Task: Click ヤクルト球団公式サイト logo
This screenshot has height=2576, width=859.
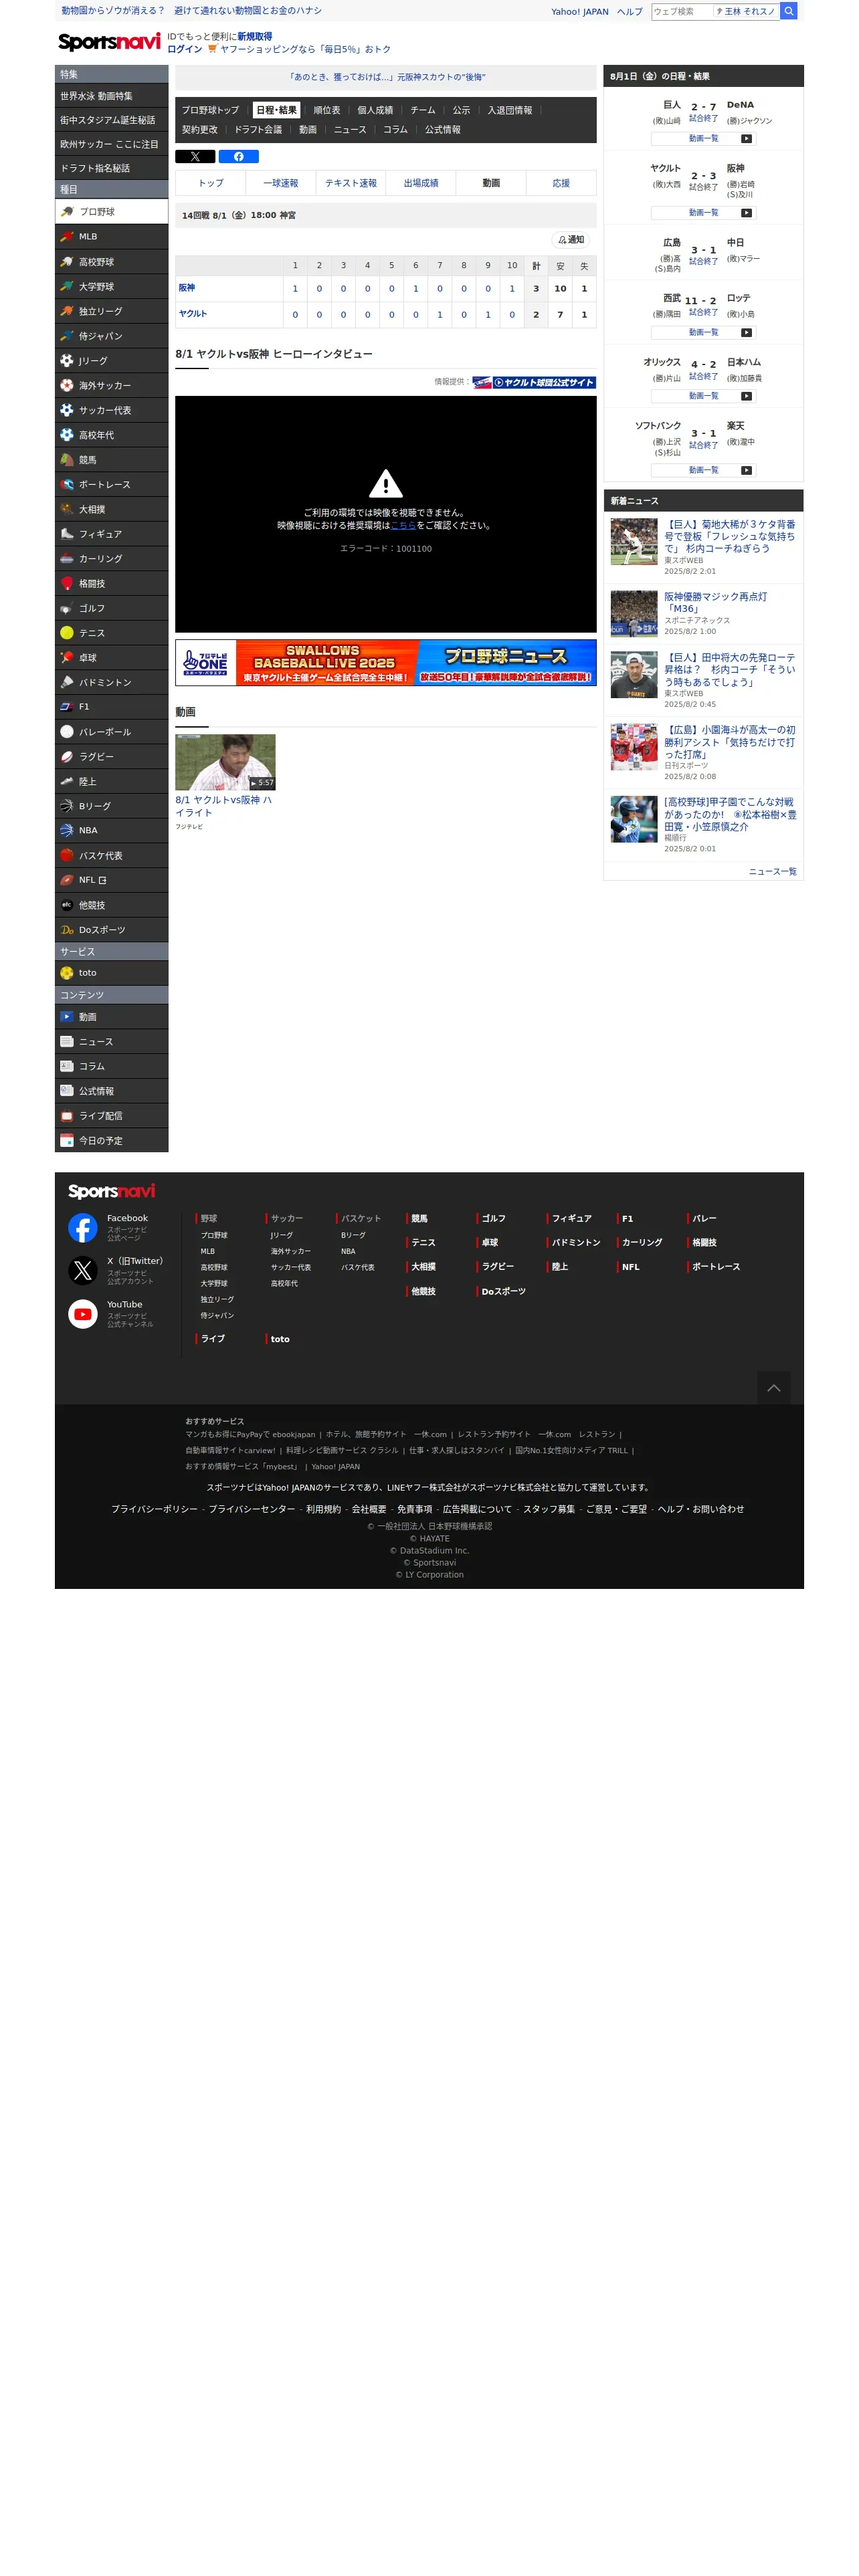Action: (534, 382)
